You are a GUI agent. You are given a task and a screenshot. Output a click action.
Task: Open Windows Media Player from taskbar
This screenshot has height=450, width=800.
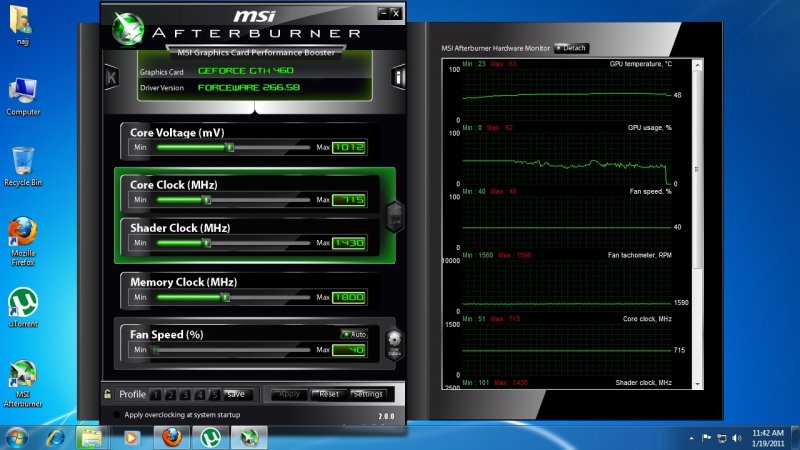[131, 438]
